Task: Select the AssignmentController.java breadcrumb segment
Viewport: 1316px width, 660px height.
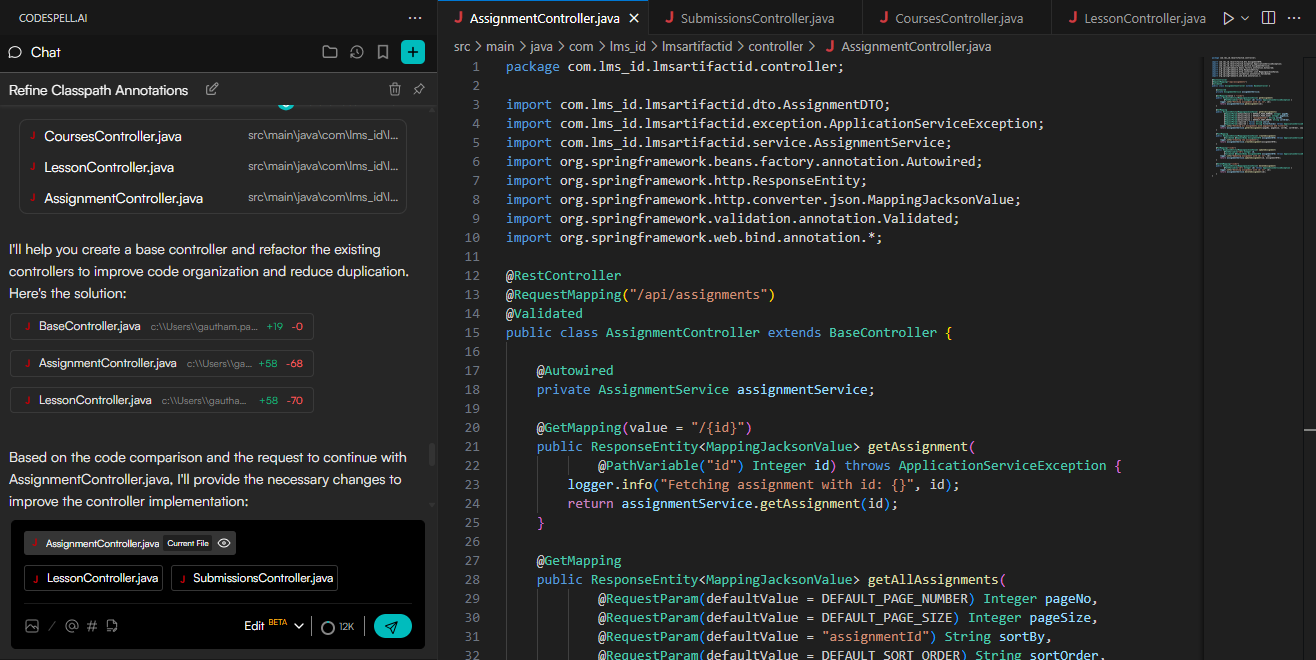Action: click(x=906, y=46)
